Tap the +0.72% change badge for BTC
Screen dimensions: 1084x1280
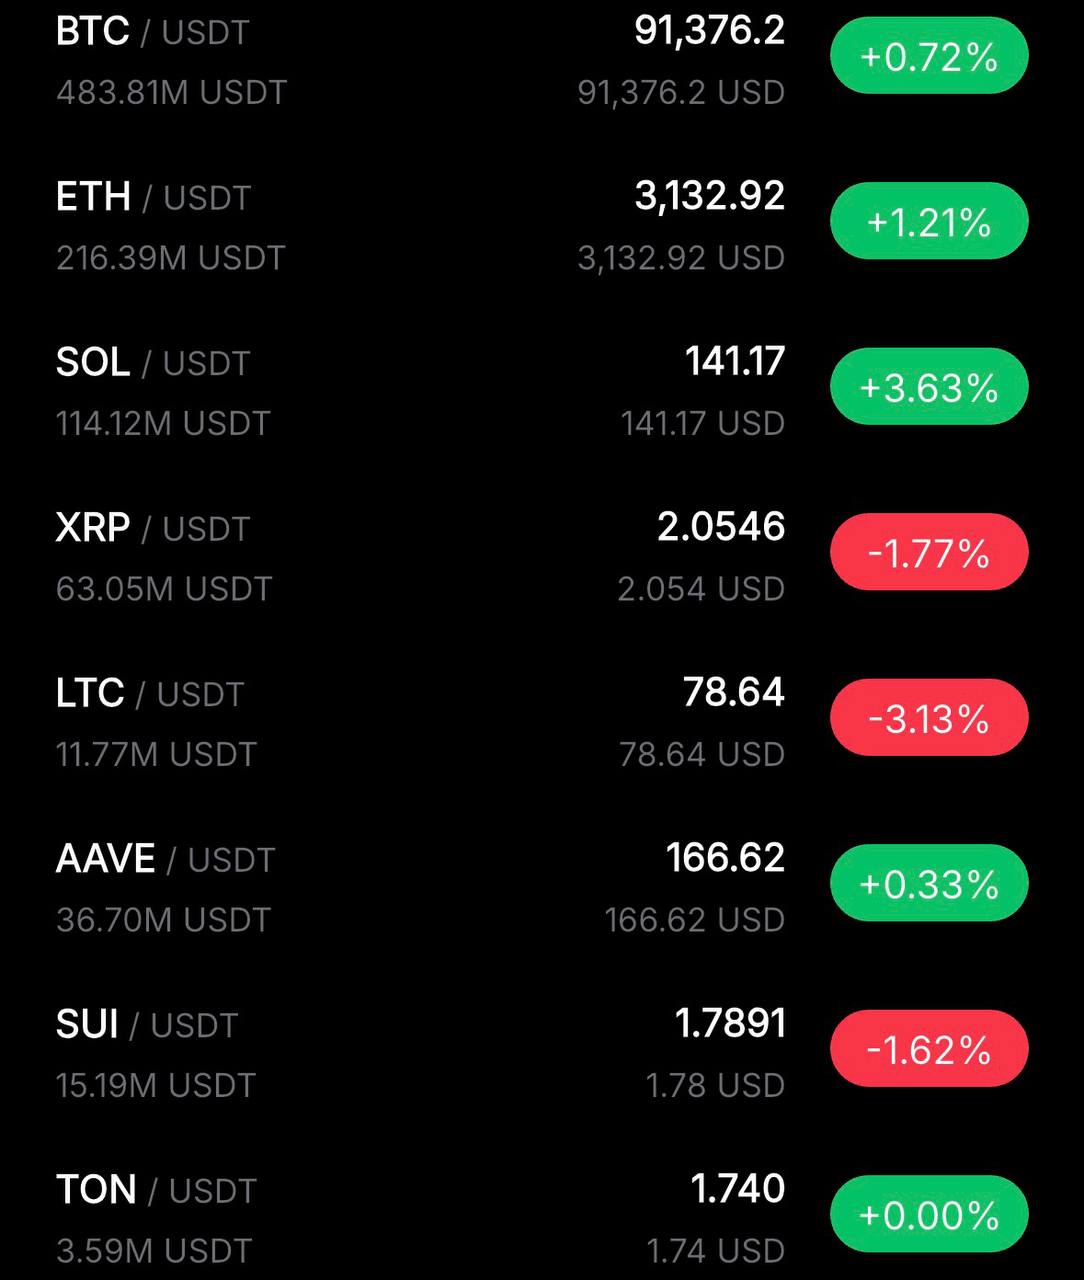[929, 56]
